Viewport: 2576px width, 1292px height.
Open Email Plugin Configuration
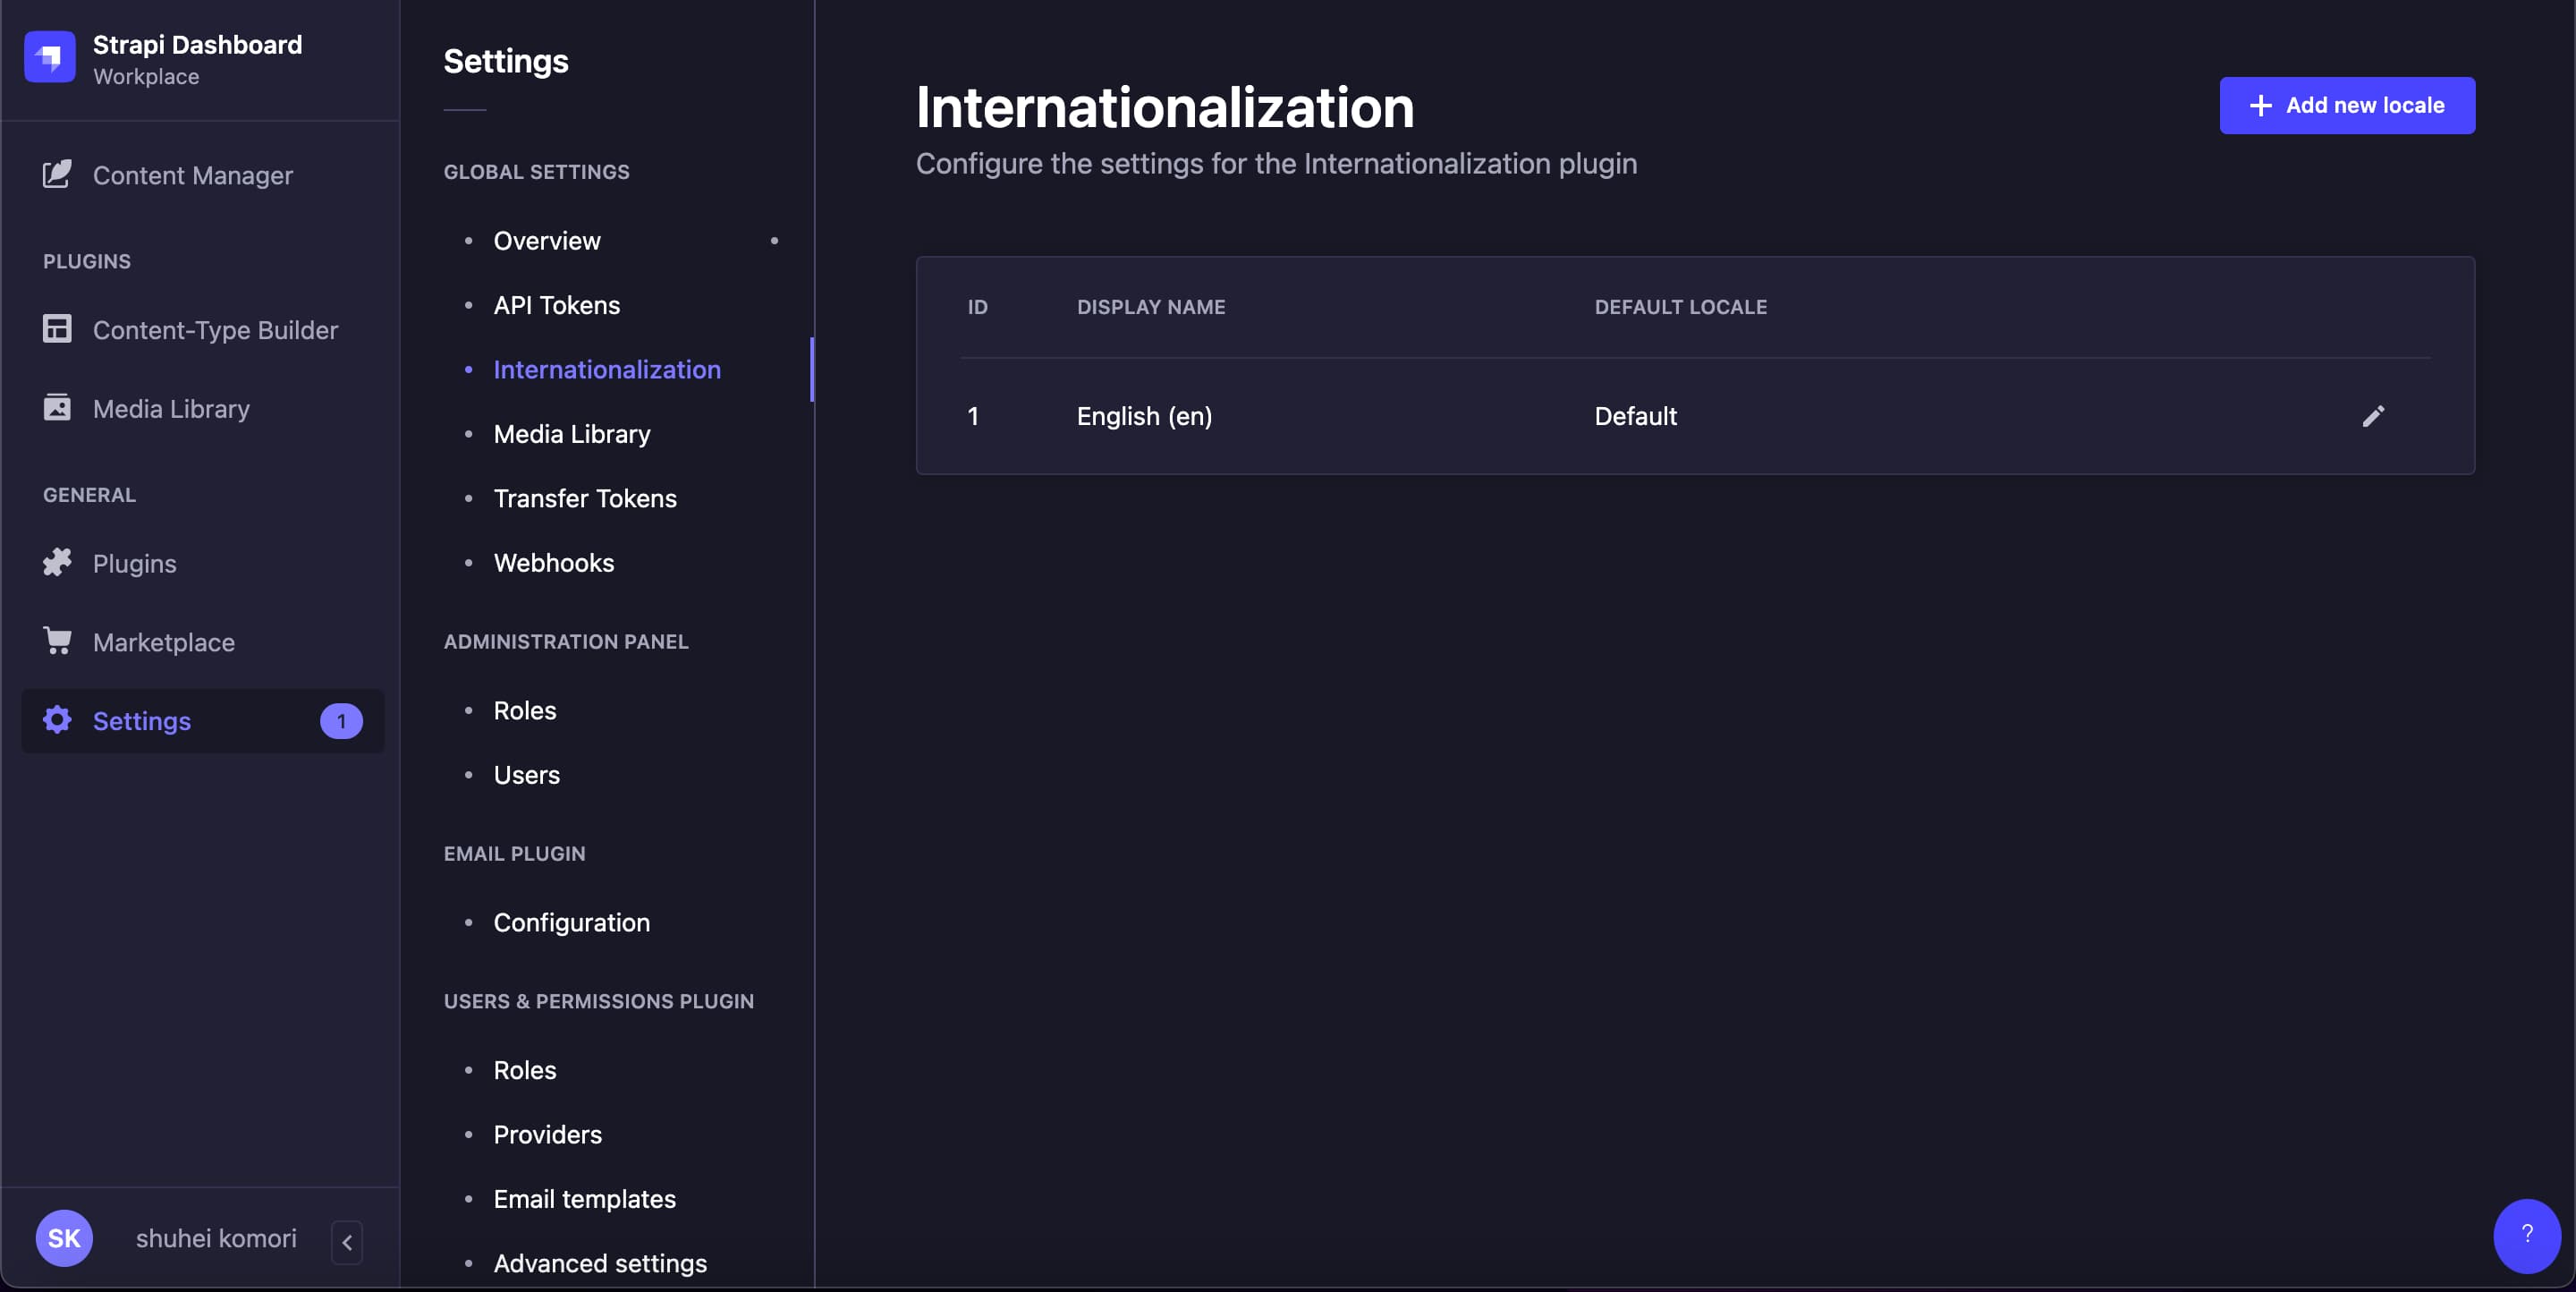[x=572, y=922]
